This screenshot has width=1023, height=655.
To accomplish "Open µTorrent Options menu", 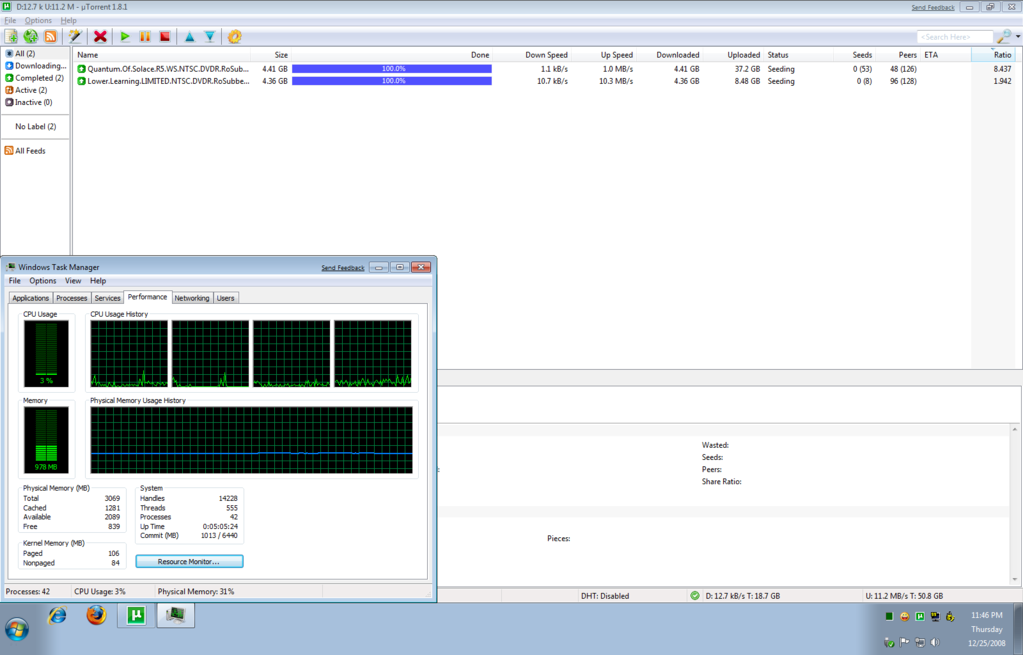I will 38,20.
